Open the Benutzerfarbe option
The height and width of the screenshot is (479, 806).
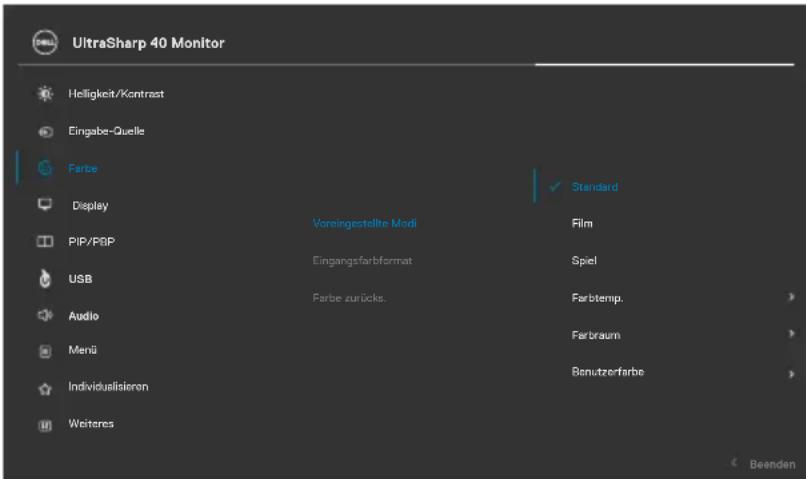pos(608,372)
